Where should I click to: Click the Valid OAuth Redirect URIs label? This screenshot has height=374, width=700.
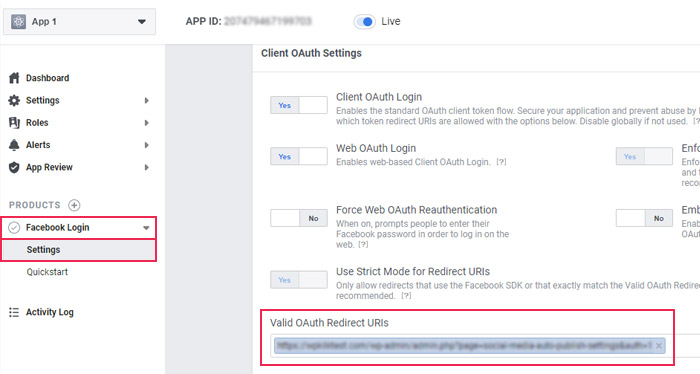click(329, 323)
